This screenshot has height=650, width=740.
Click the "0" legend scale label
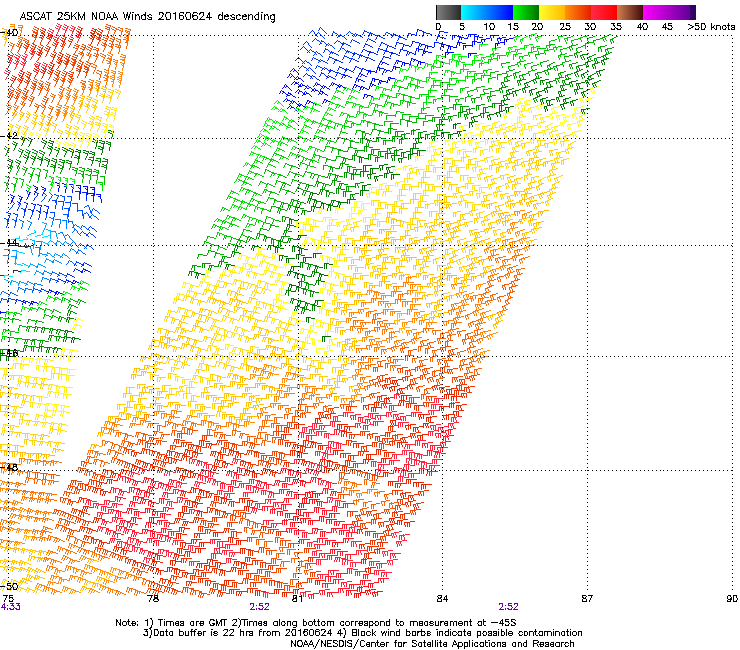click(438, 27)
